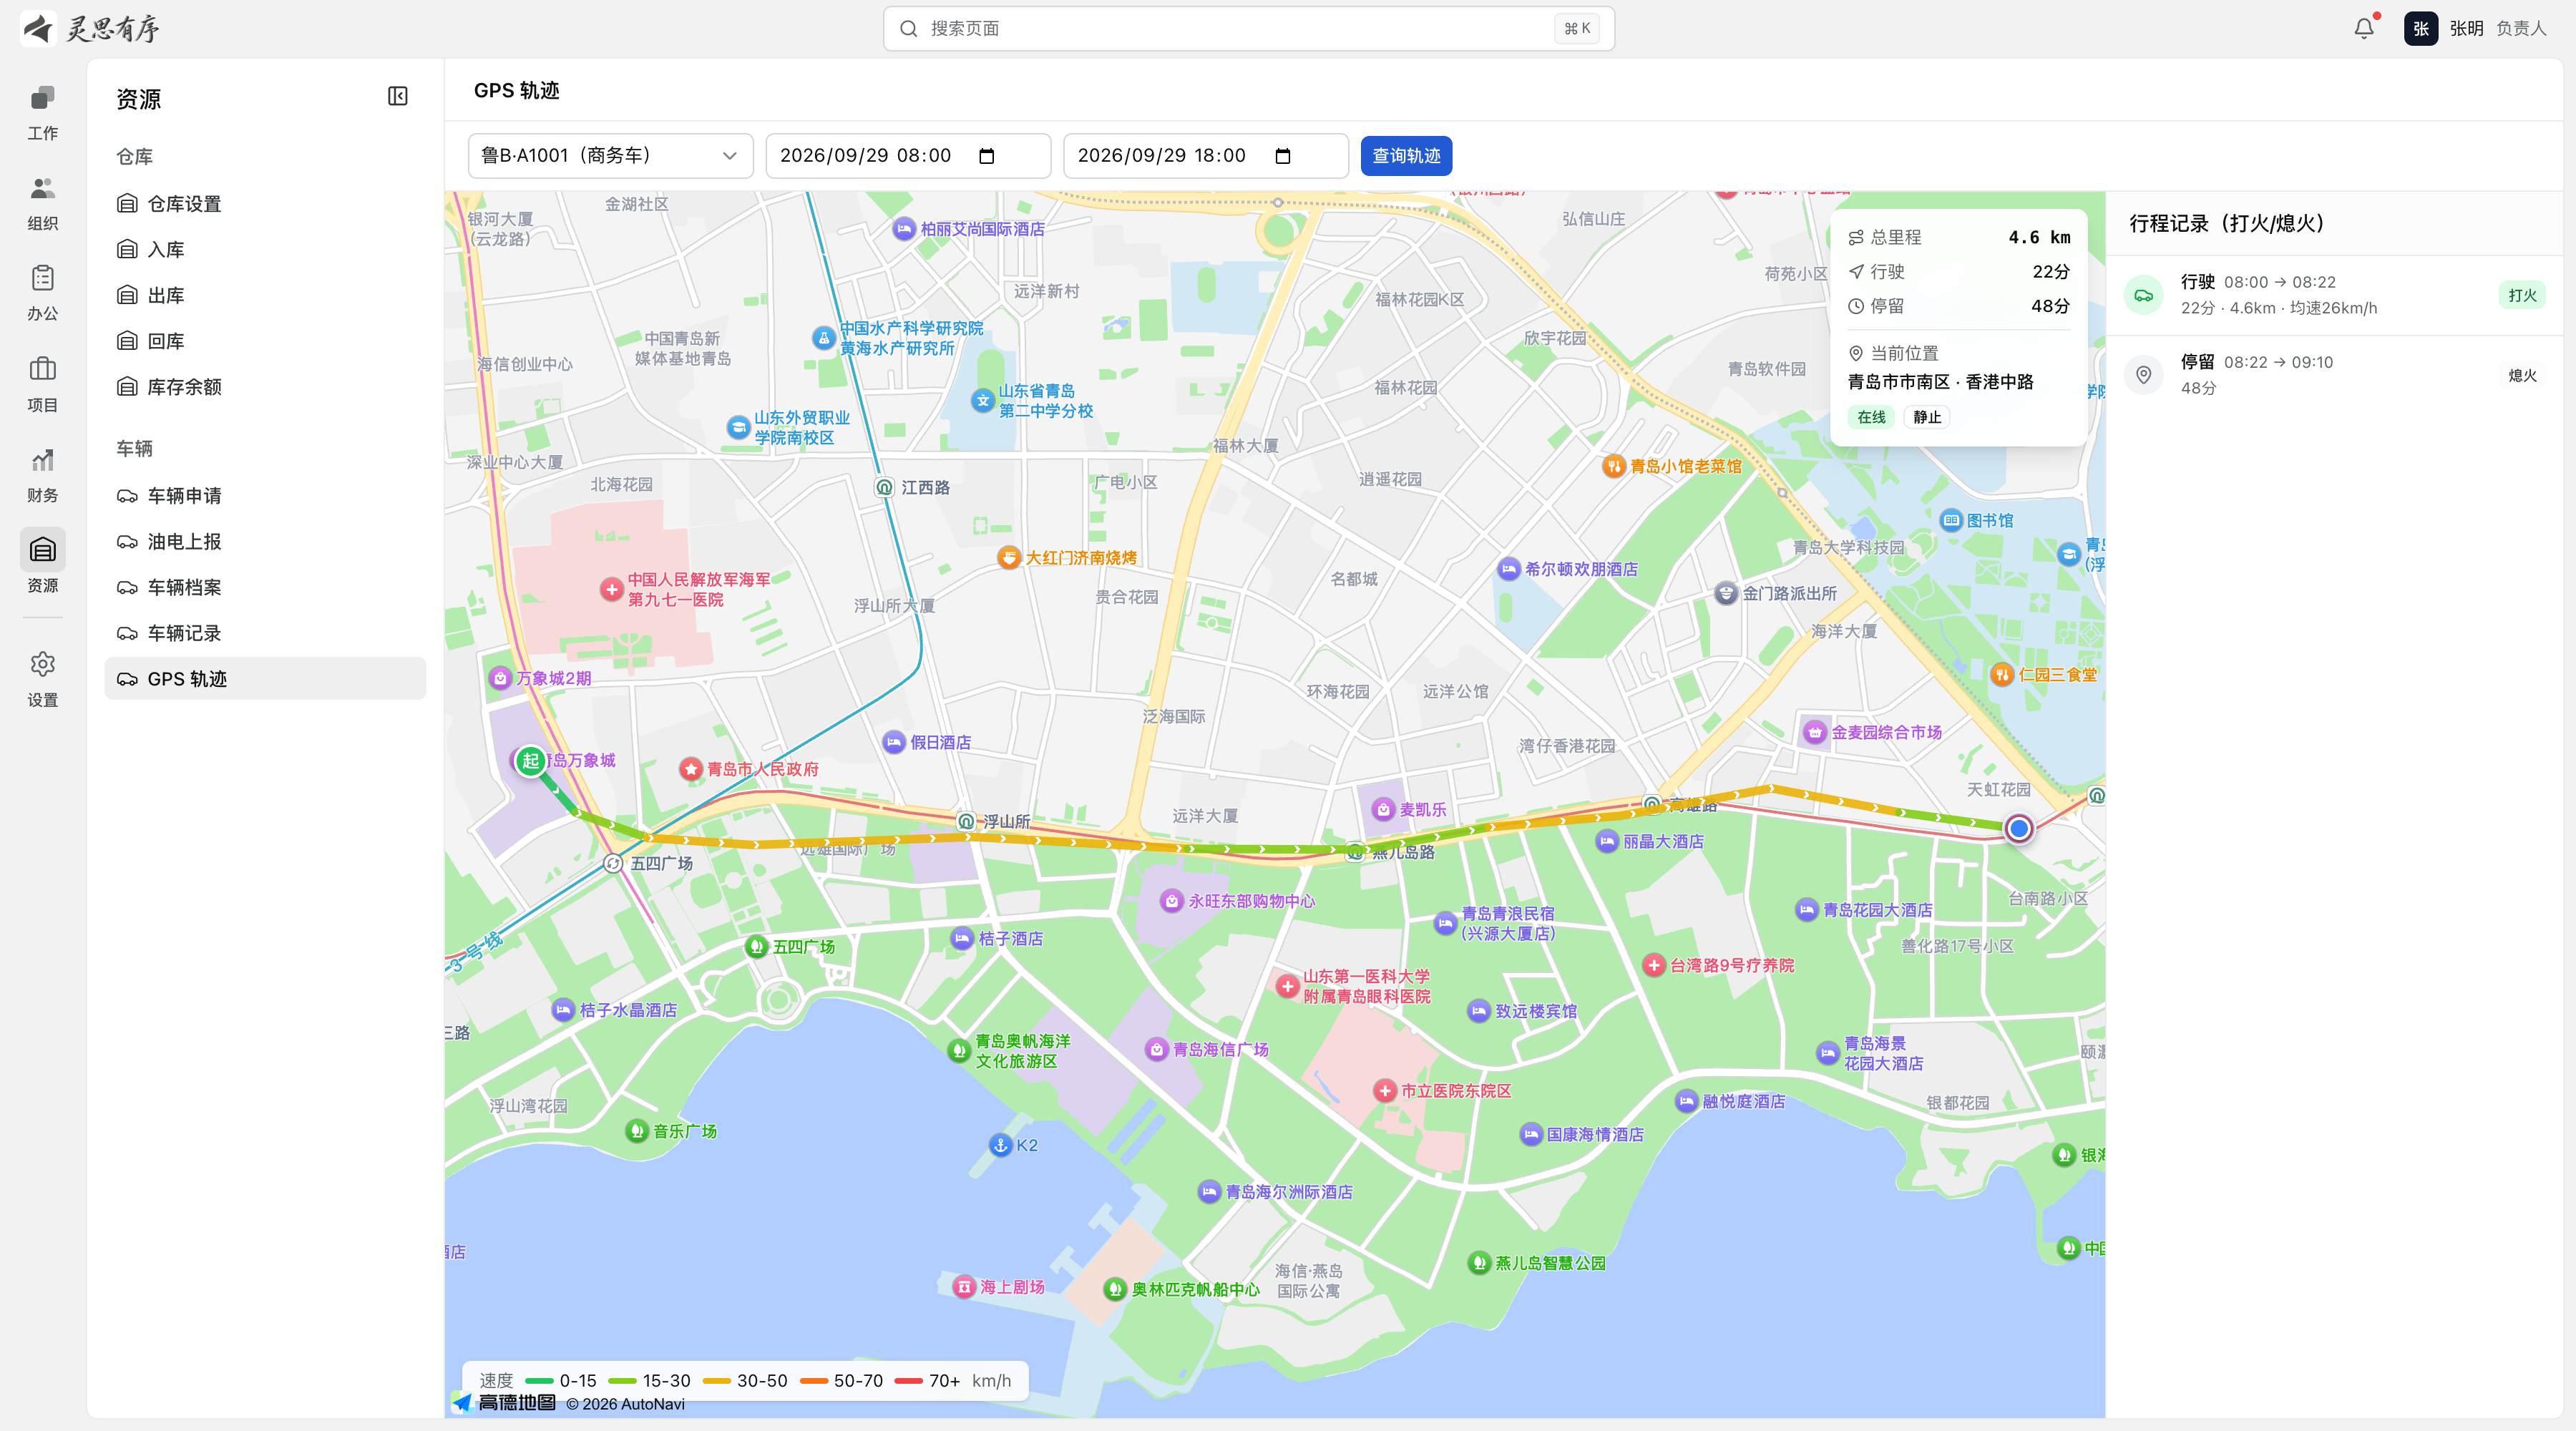
Task: Open 车辆档案 menu item
Action: click(x=265, y=588)
